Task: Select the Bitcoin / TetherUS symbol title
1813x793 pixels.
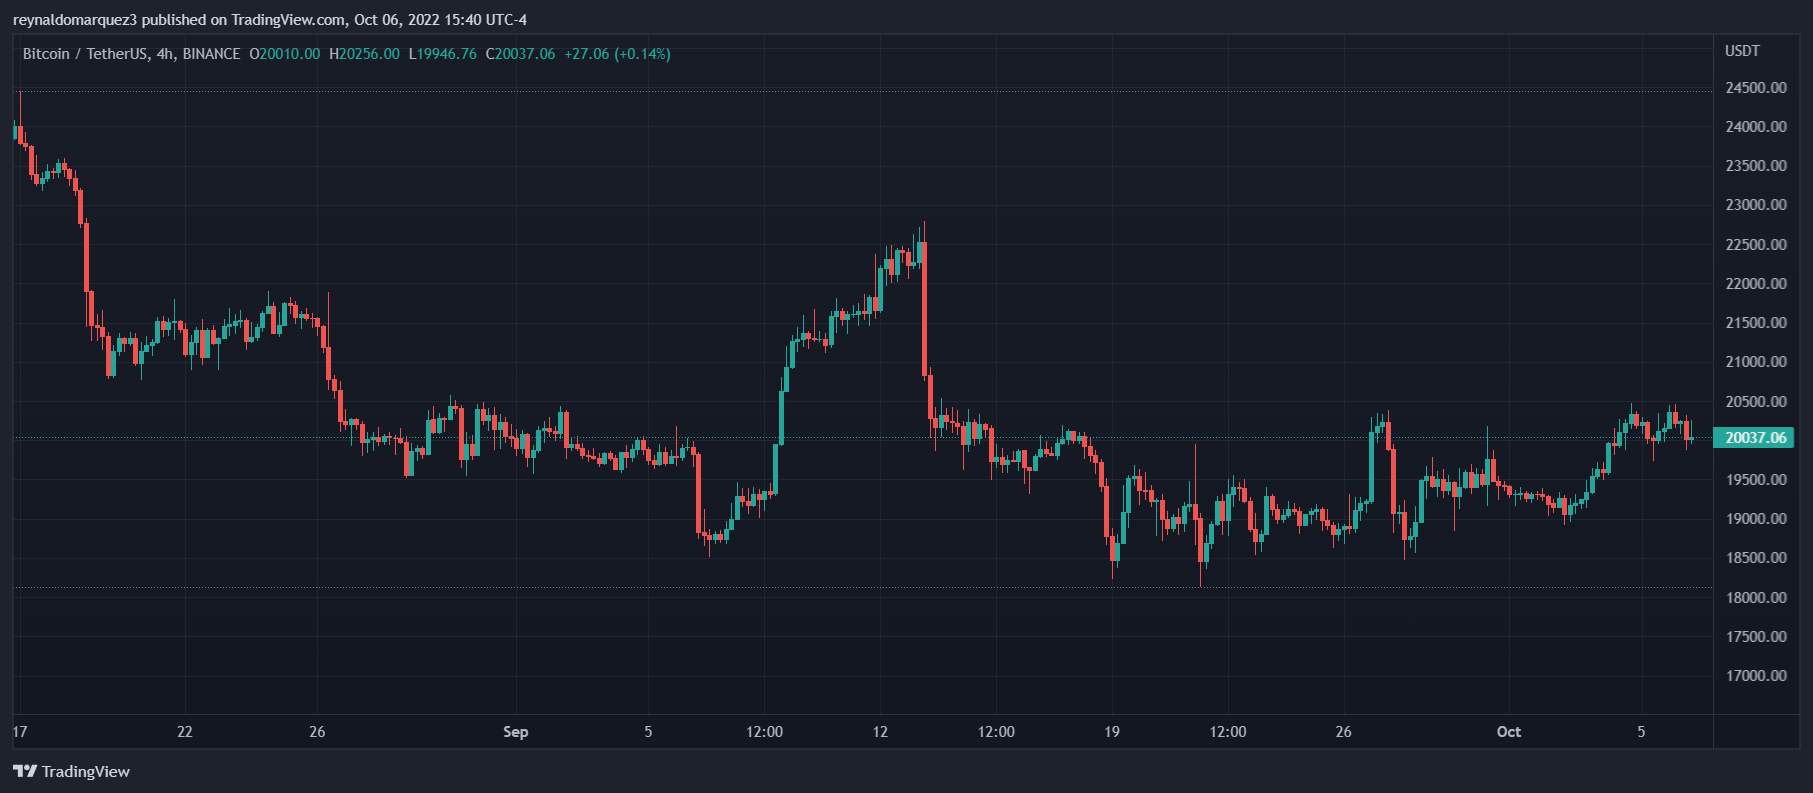Action: coord(131,54)
